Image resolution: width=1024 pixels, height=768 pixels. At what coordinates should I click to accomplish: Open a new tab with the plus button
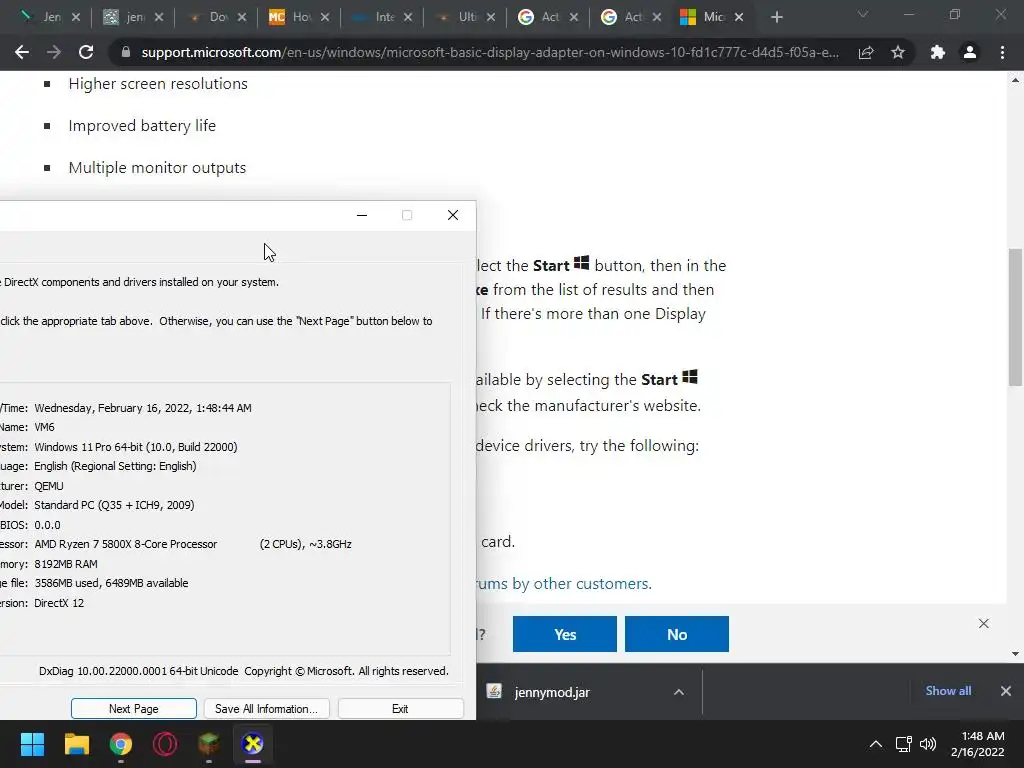776,17
